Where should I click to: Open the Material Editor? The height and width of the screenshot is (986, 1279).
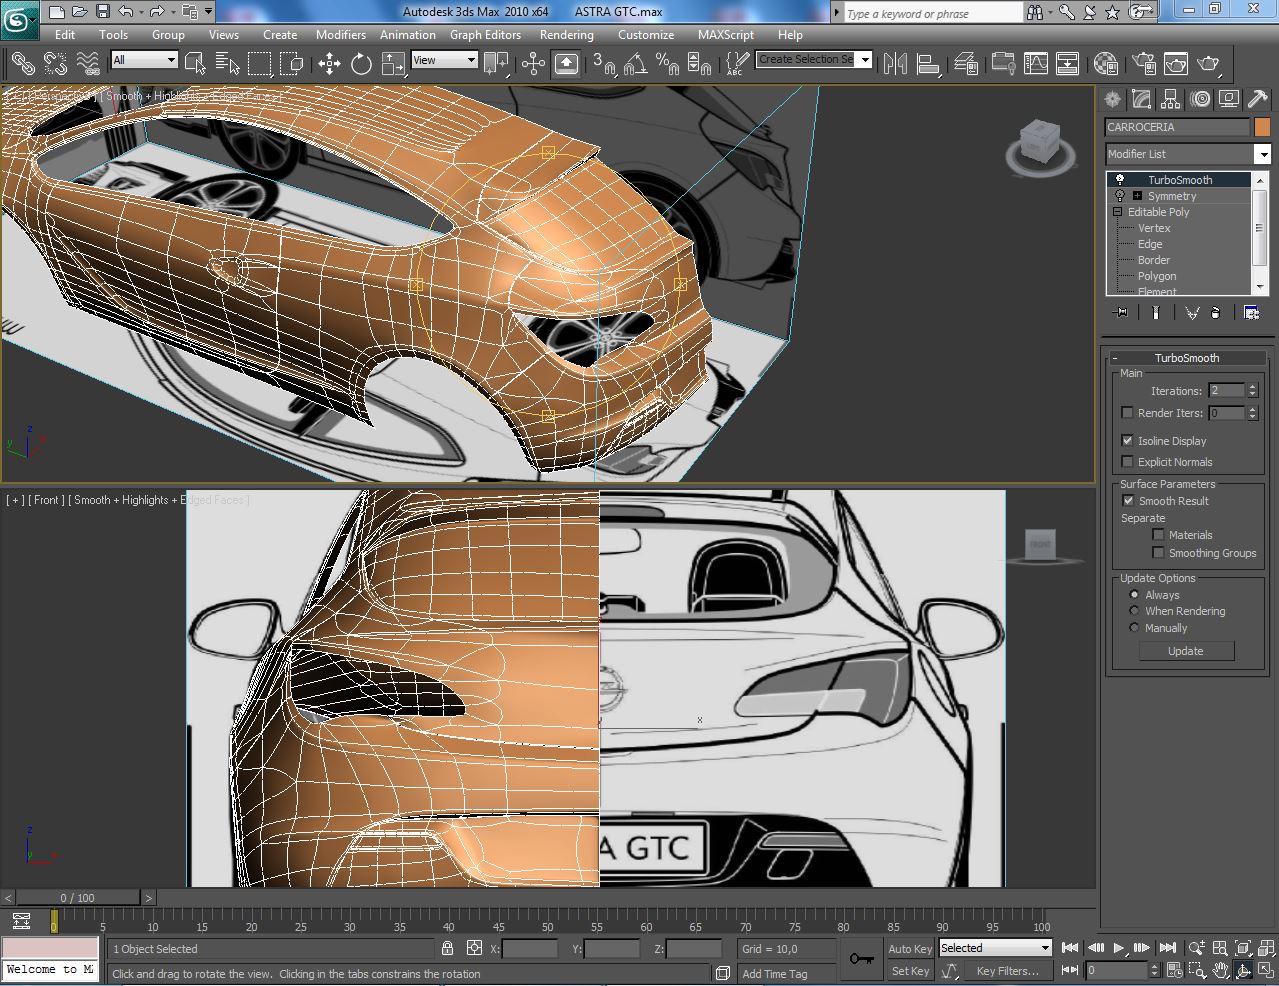[1105, 64]
